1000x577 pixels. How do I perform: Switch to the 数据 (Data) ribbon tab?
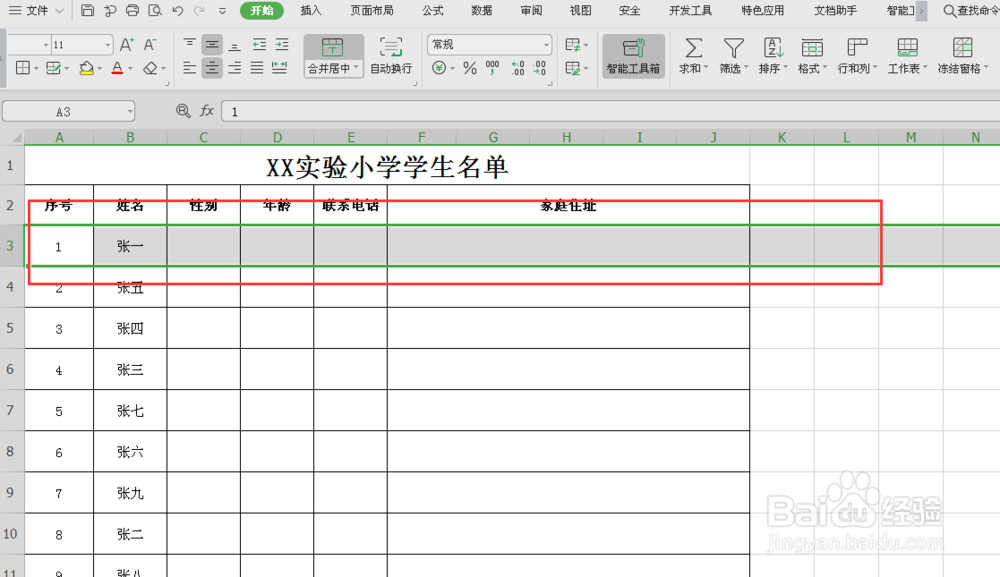pos(480,11)
